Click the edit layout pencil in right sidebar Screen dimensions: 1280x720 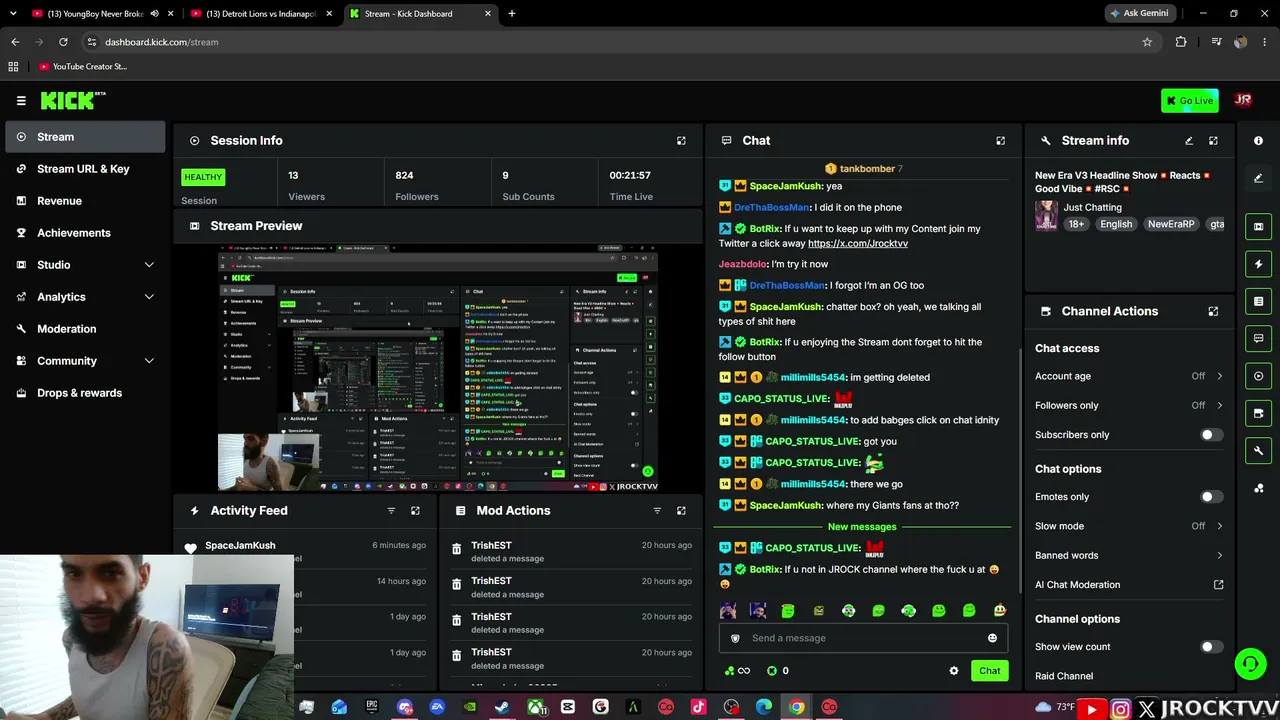(1258, 178)
